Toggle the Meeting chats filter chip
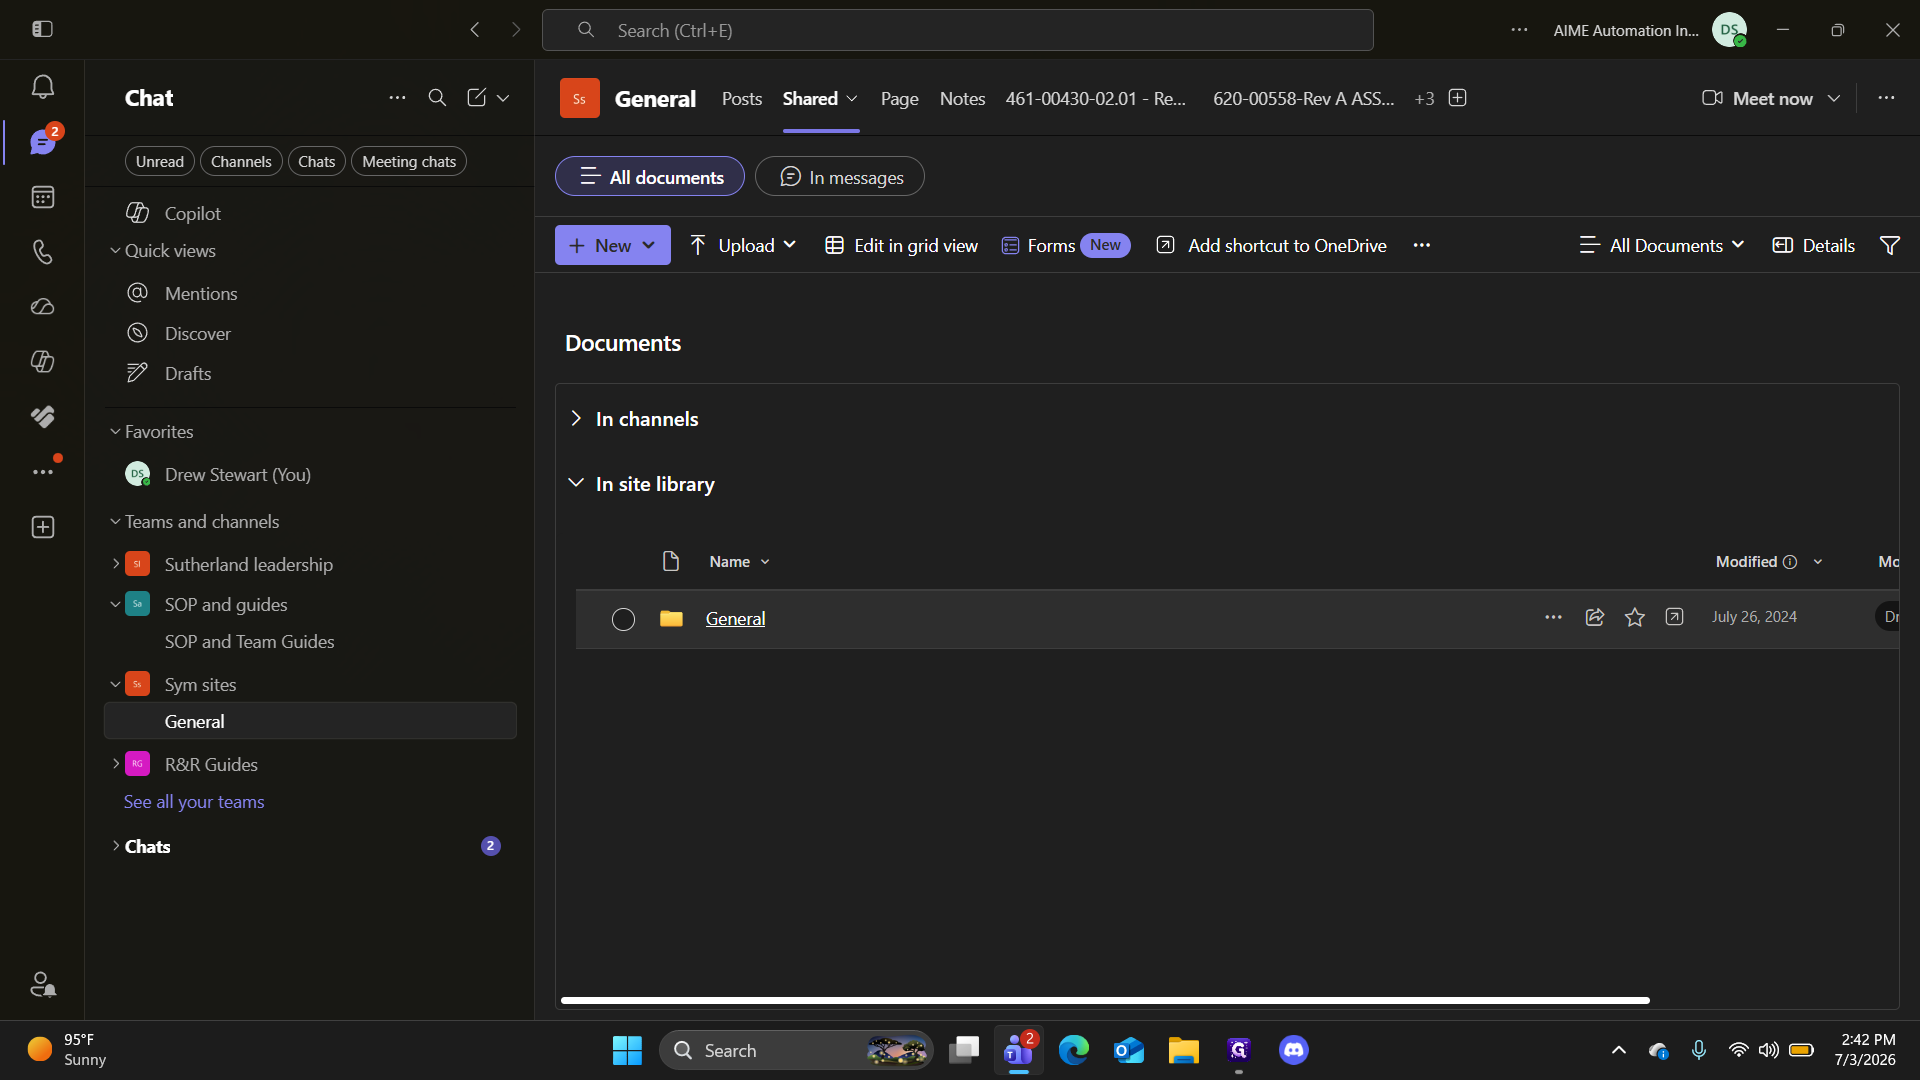The image size is (1920, 1080). click(409, 161)
